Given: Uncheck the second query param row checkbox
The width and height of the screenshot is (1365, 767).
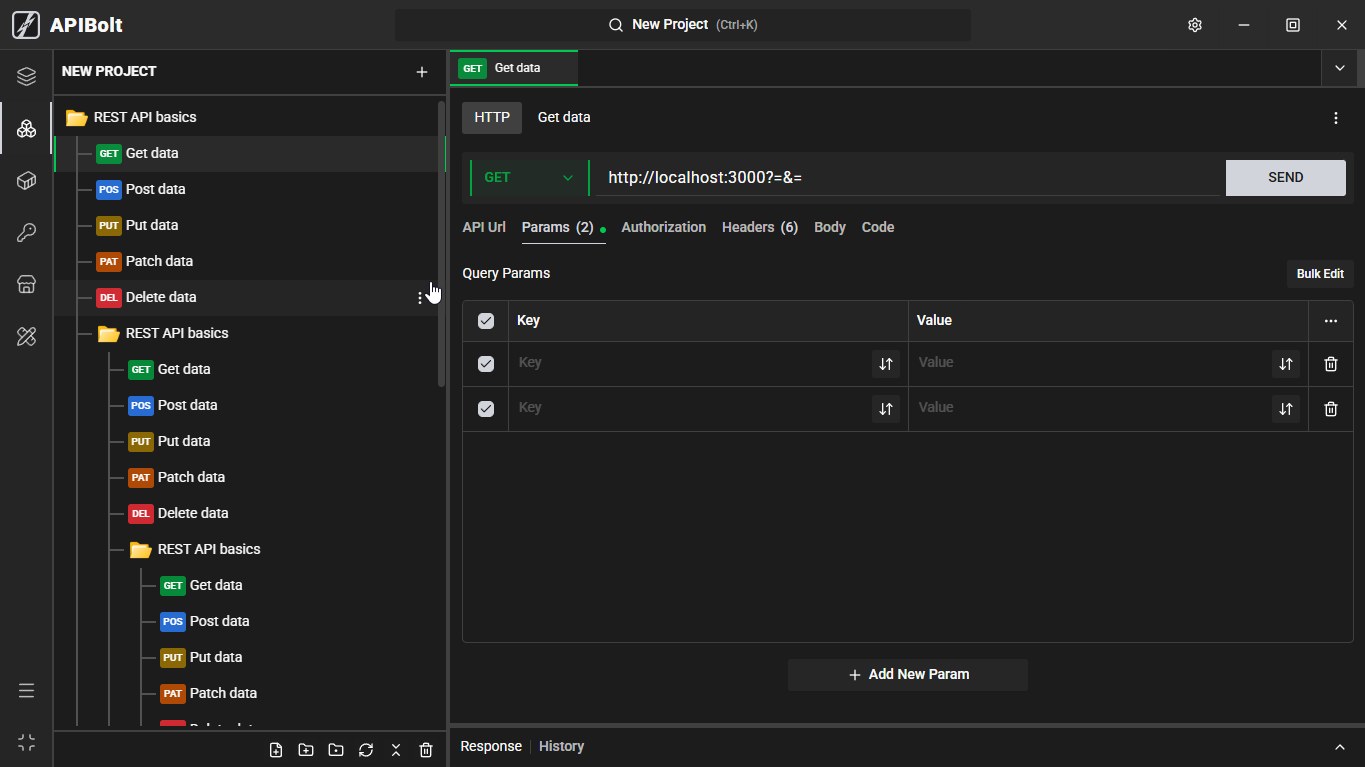Looking at the screenshot, I should 486,409.
